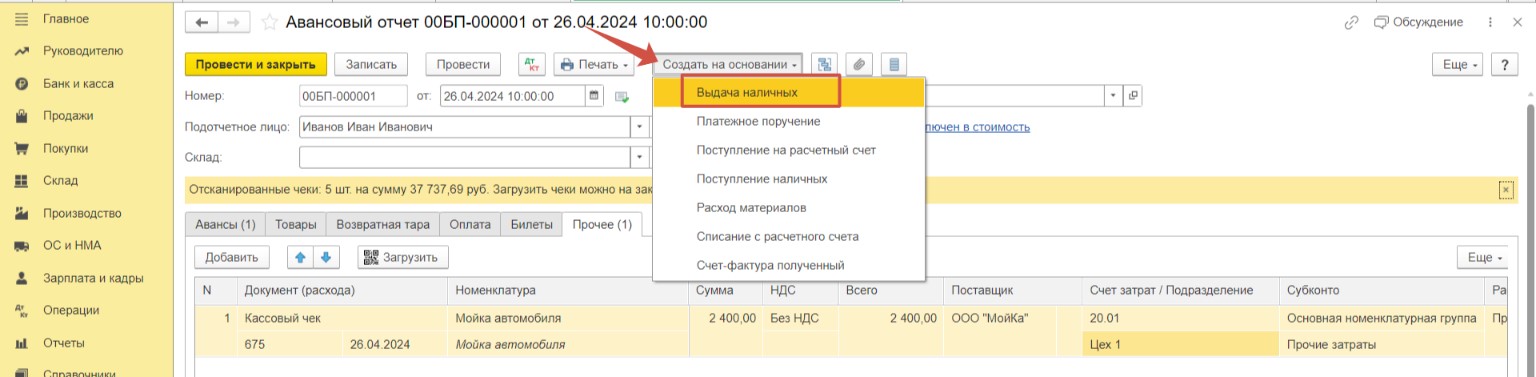1536x377 pixels.
Task: Select Выдача наличных menu entry
Action: coord(790,92)
